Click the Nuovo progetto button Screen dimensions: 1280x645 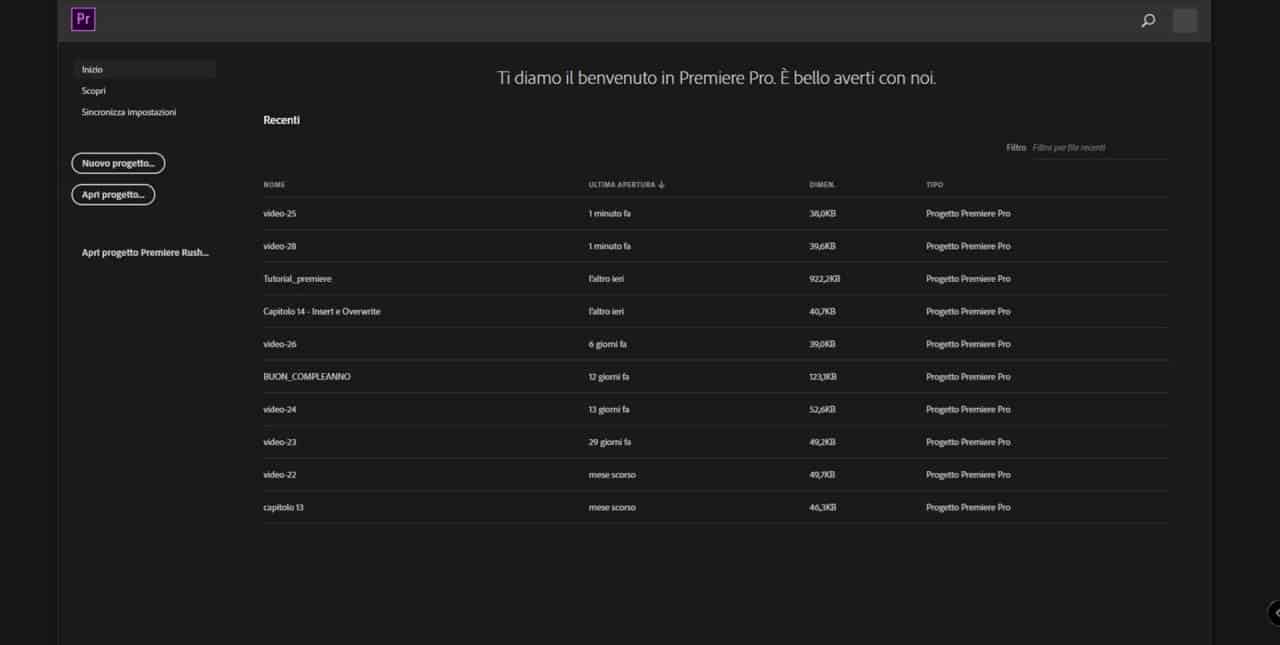click(118, 163)
